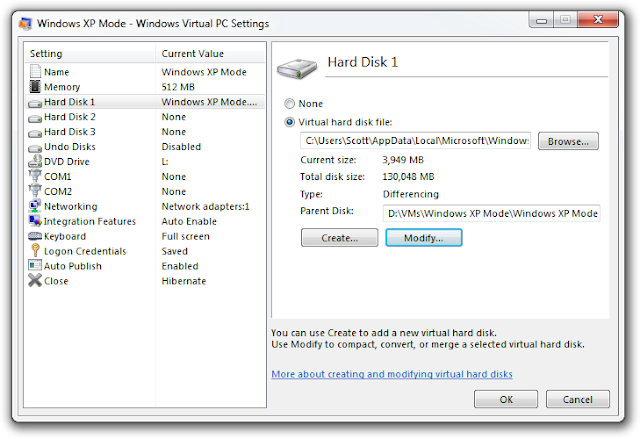Click the Auto Publish icon
This screenshot has width=640, height=439.
35,266
